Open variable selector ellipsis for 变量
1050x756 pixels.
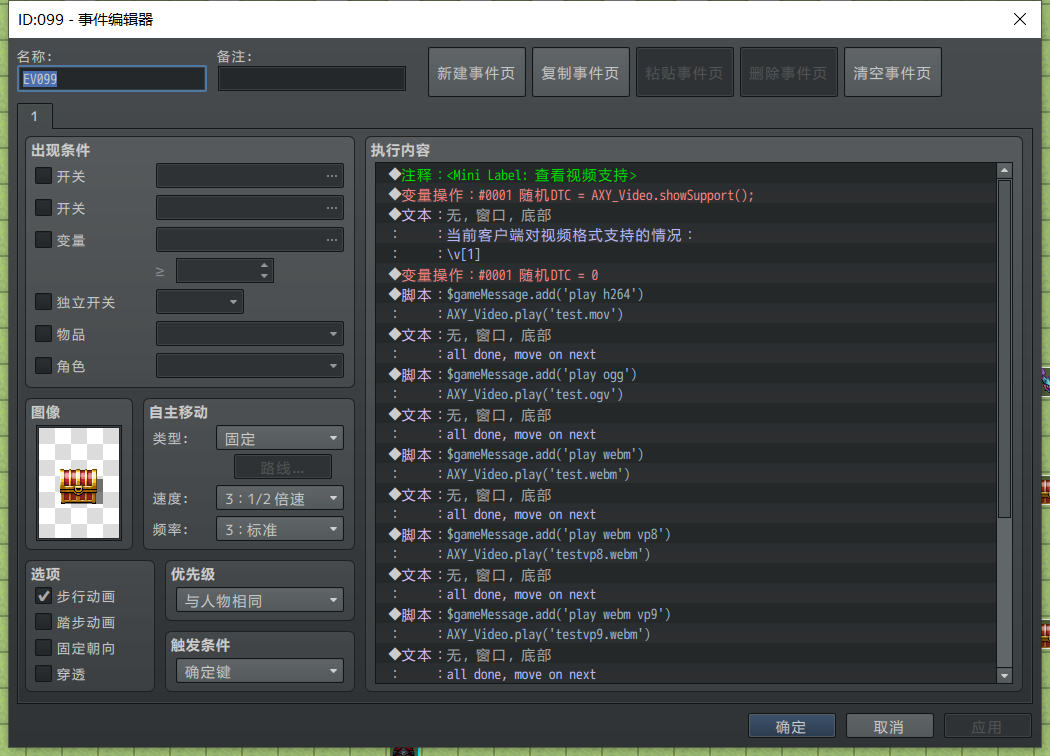[331, 240]
